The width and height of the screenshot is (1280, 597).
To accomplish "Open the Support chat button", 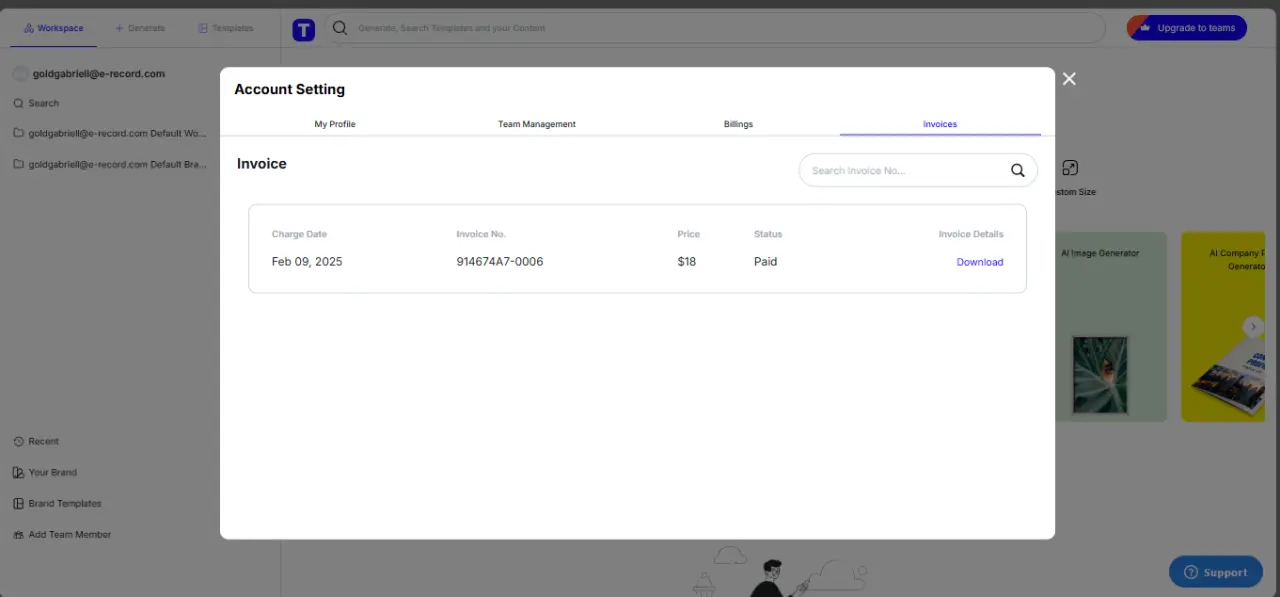I will click(1215, 572).
